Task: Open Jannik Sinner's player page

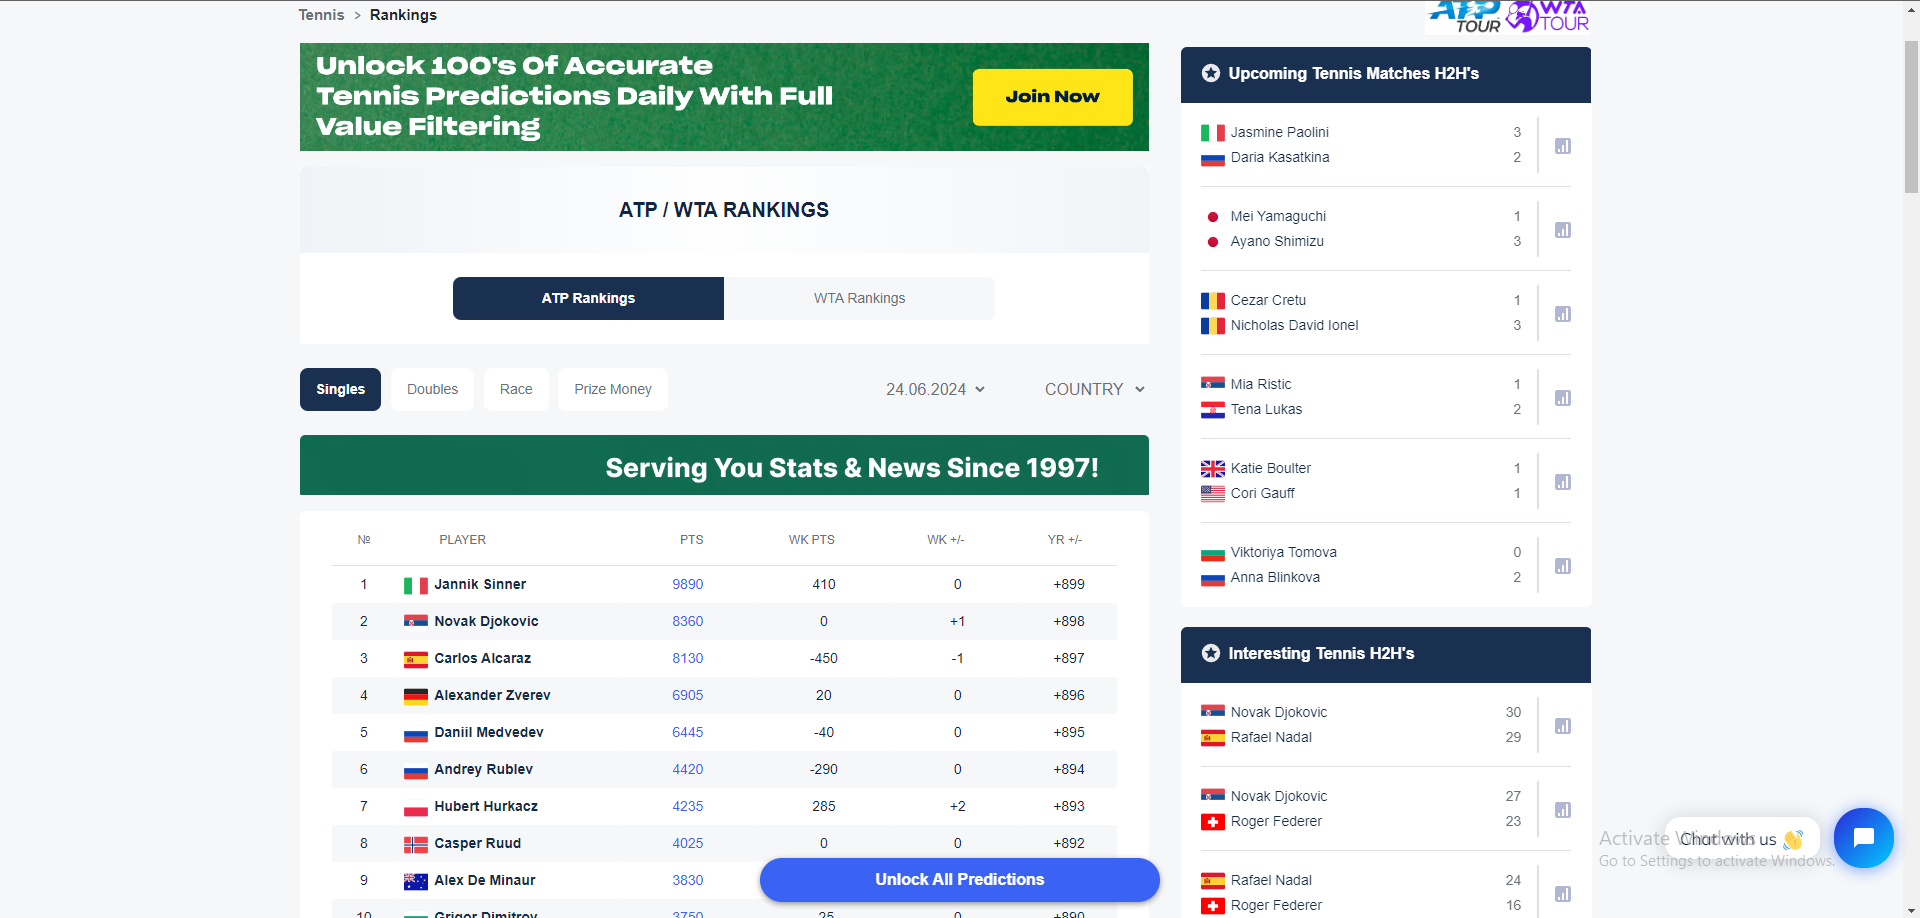Action: (x=480, y=584)
